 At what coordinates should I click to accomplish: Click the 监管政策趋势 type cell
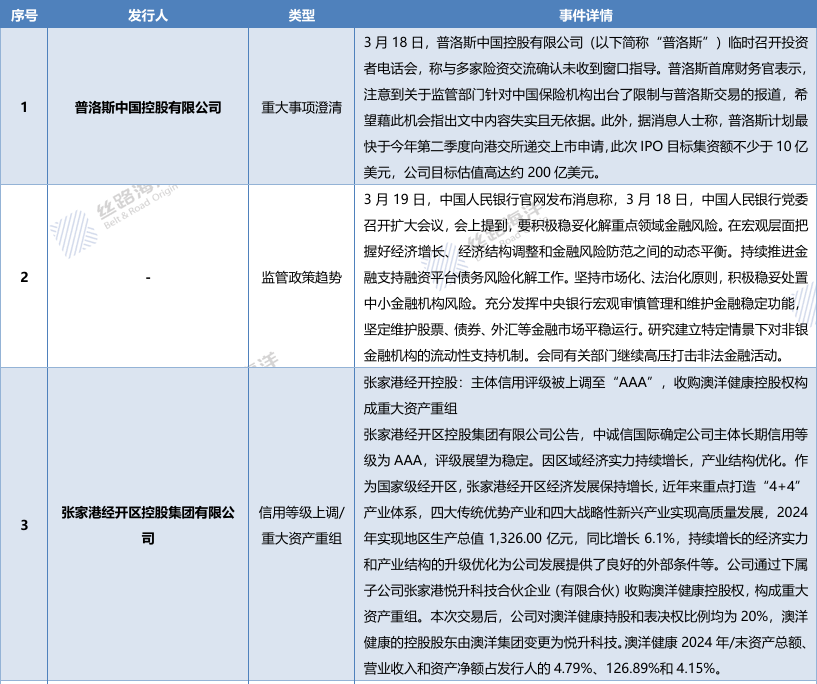[301, 276]
